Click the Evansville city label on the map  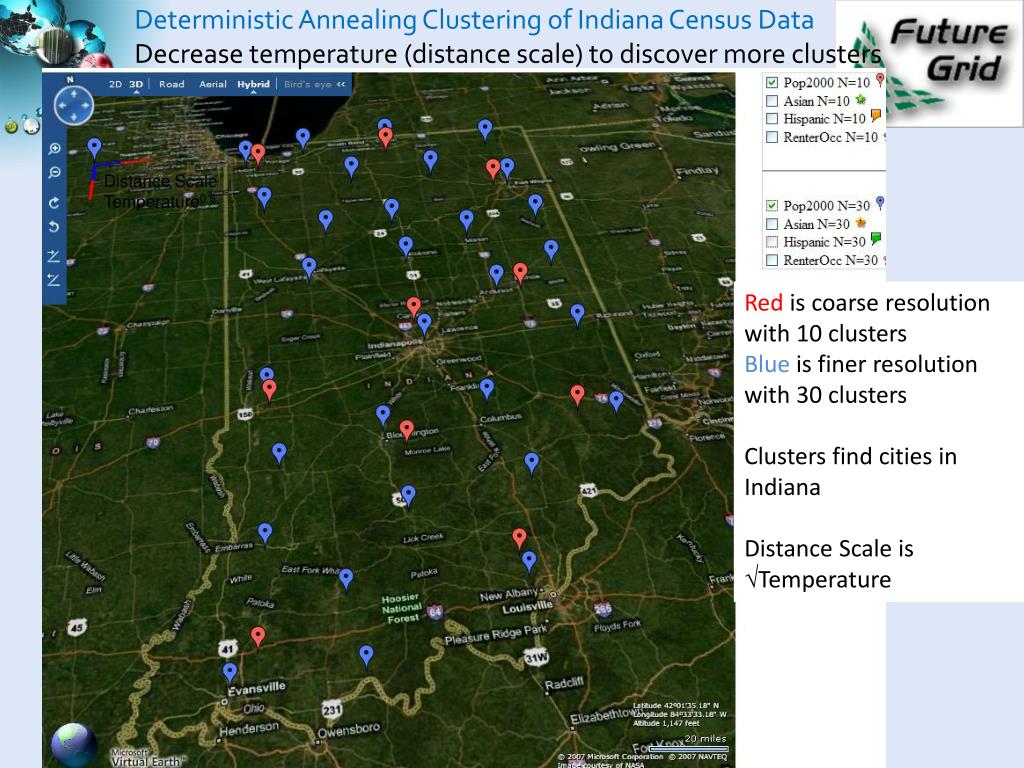click(x=257, y=688)
